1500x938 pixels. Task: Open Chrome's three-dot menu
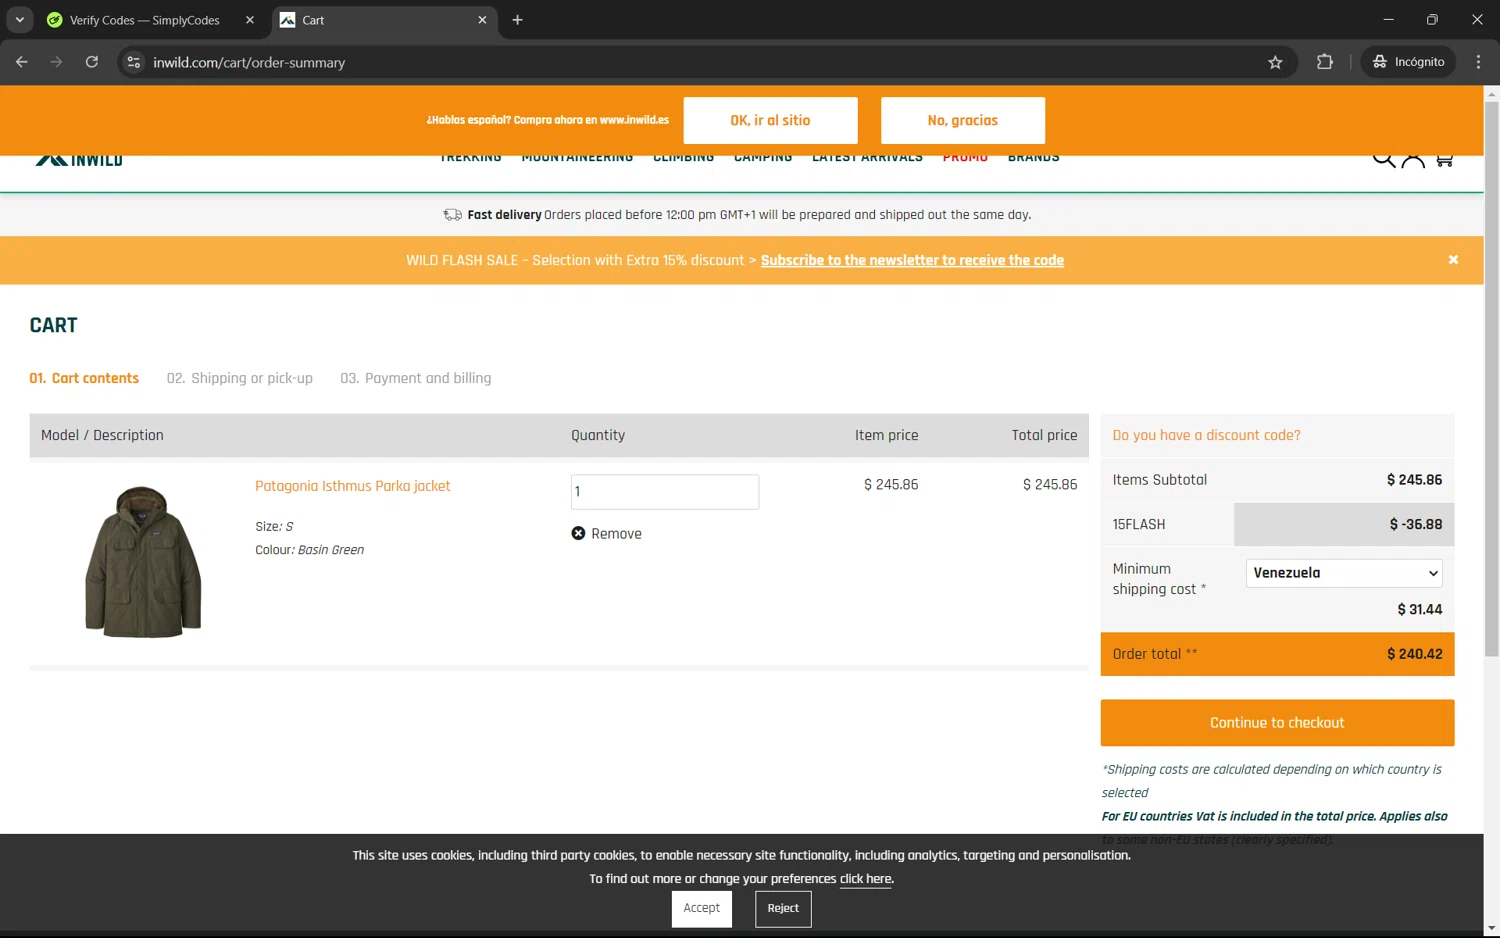1478,62
